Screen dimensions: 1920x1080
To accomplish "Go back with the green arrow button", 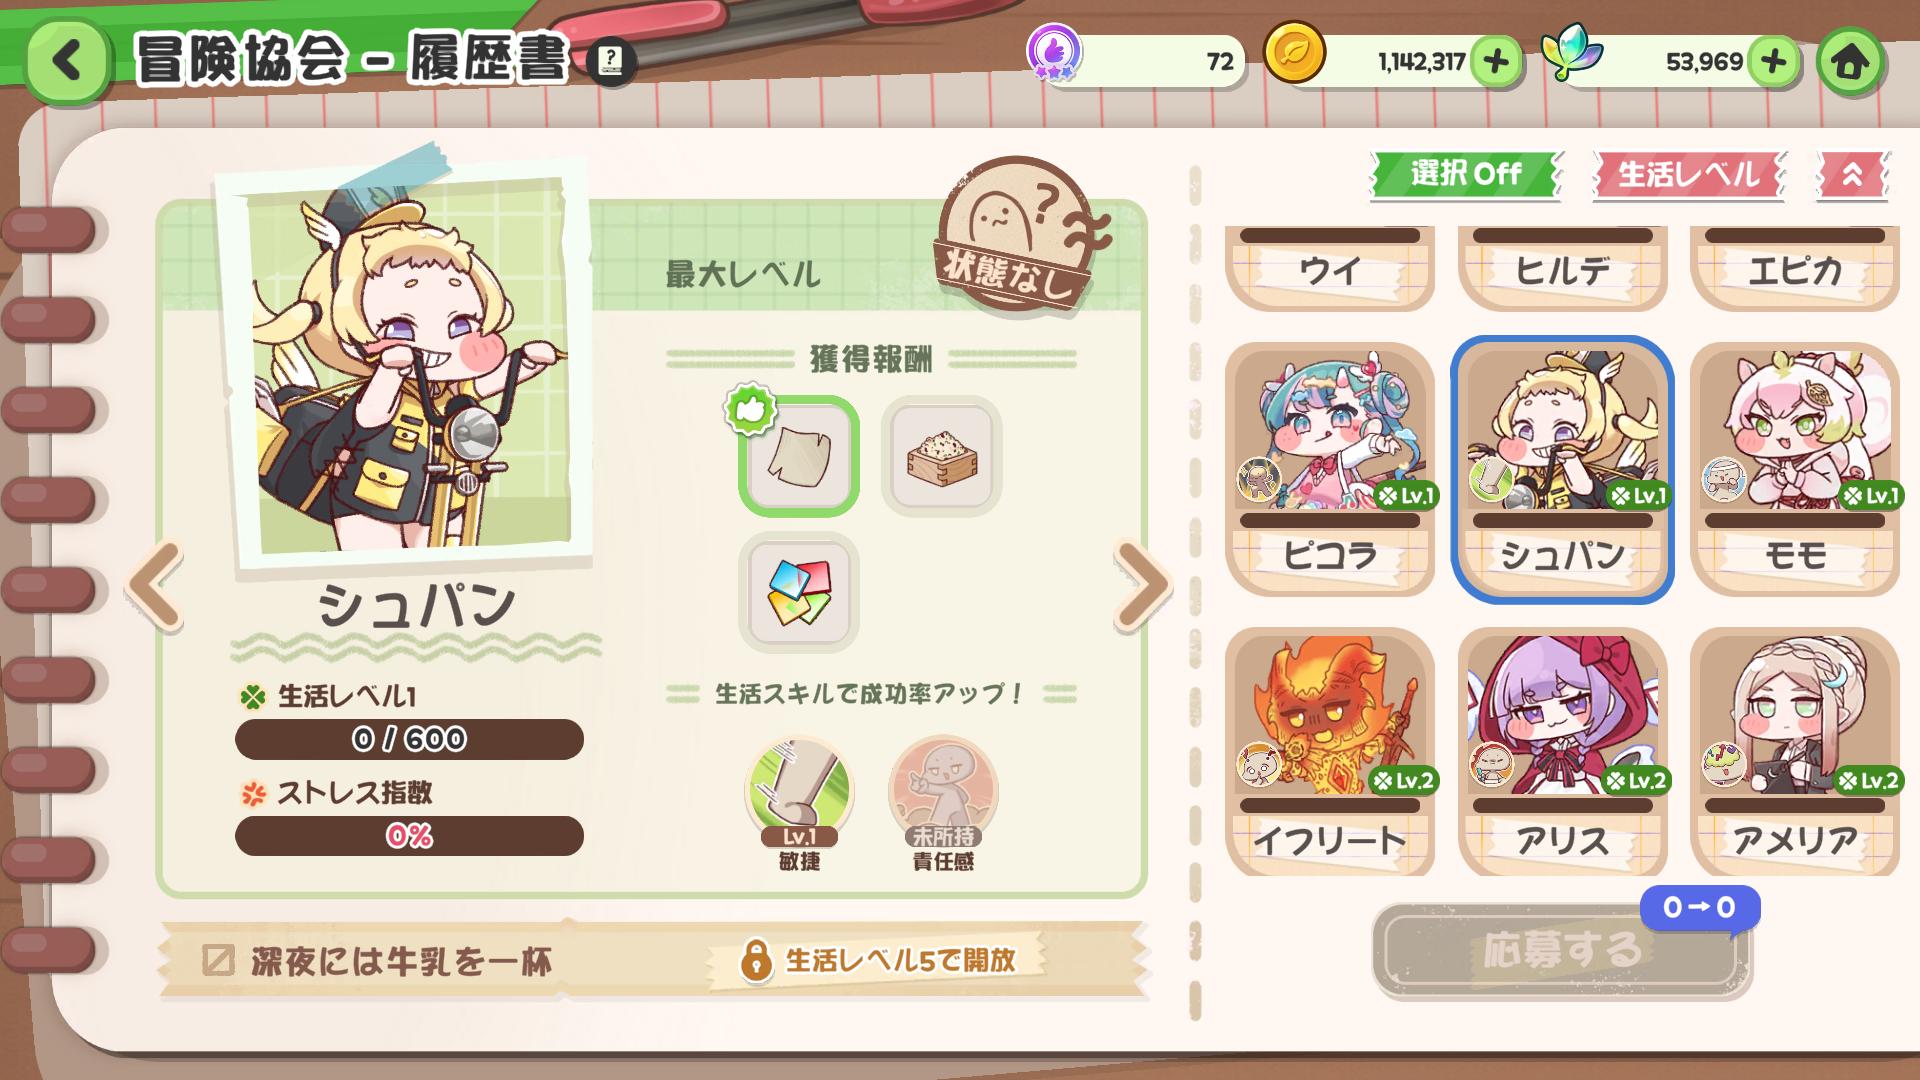I will (x=67, y=61).
